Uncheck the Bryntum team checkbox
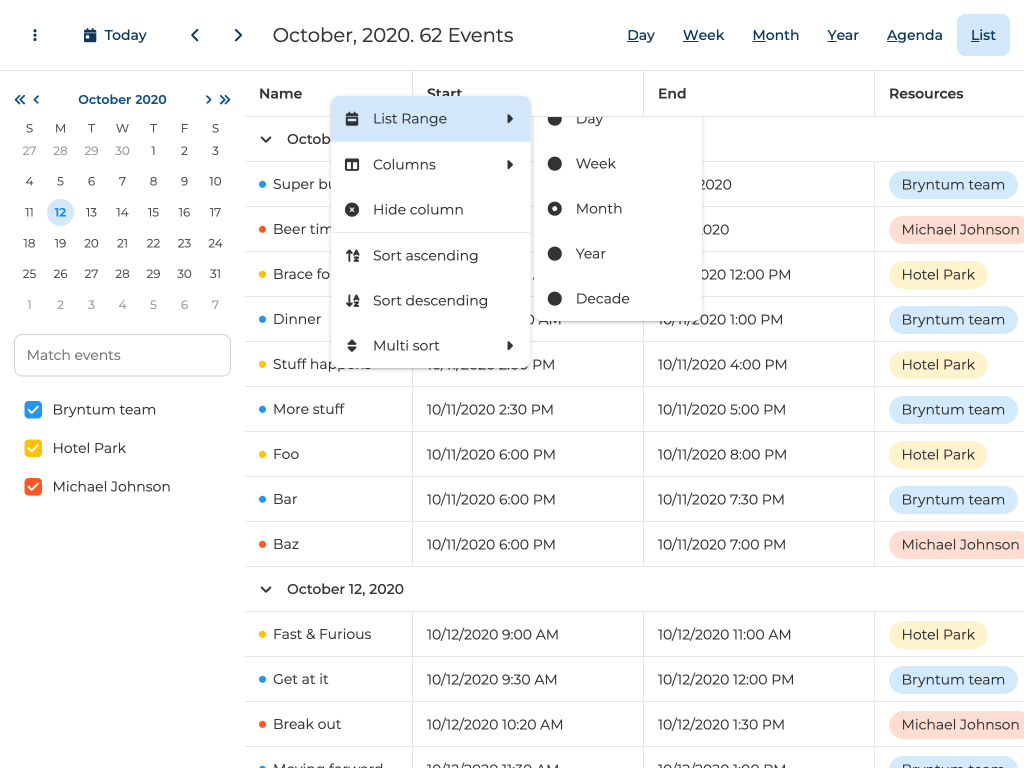1024x768 pixels. 33,410
